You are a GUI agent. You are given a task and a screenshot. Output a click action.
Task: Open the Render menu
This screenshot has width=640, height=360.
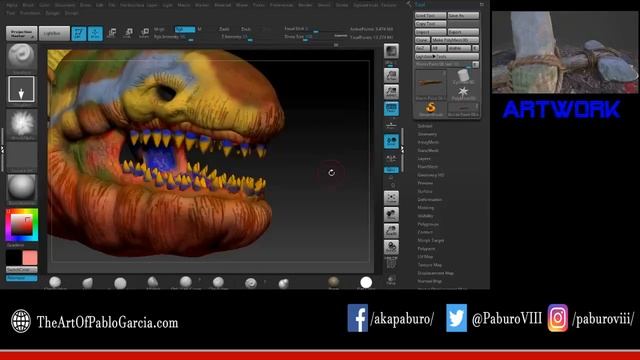point(305,5)
